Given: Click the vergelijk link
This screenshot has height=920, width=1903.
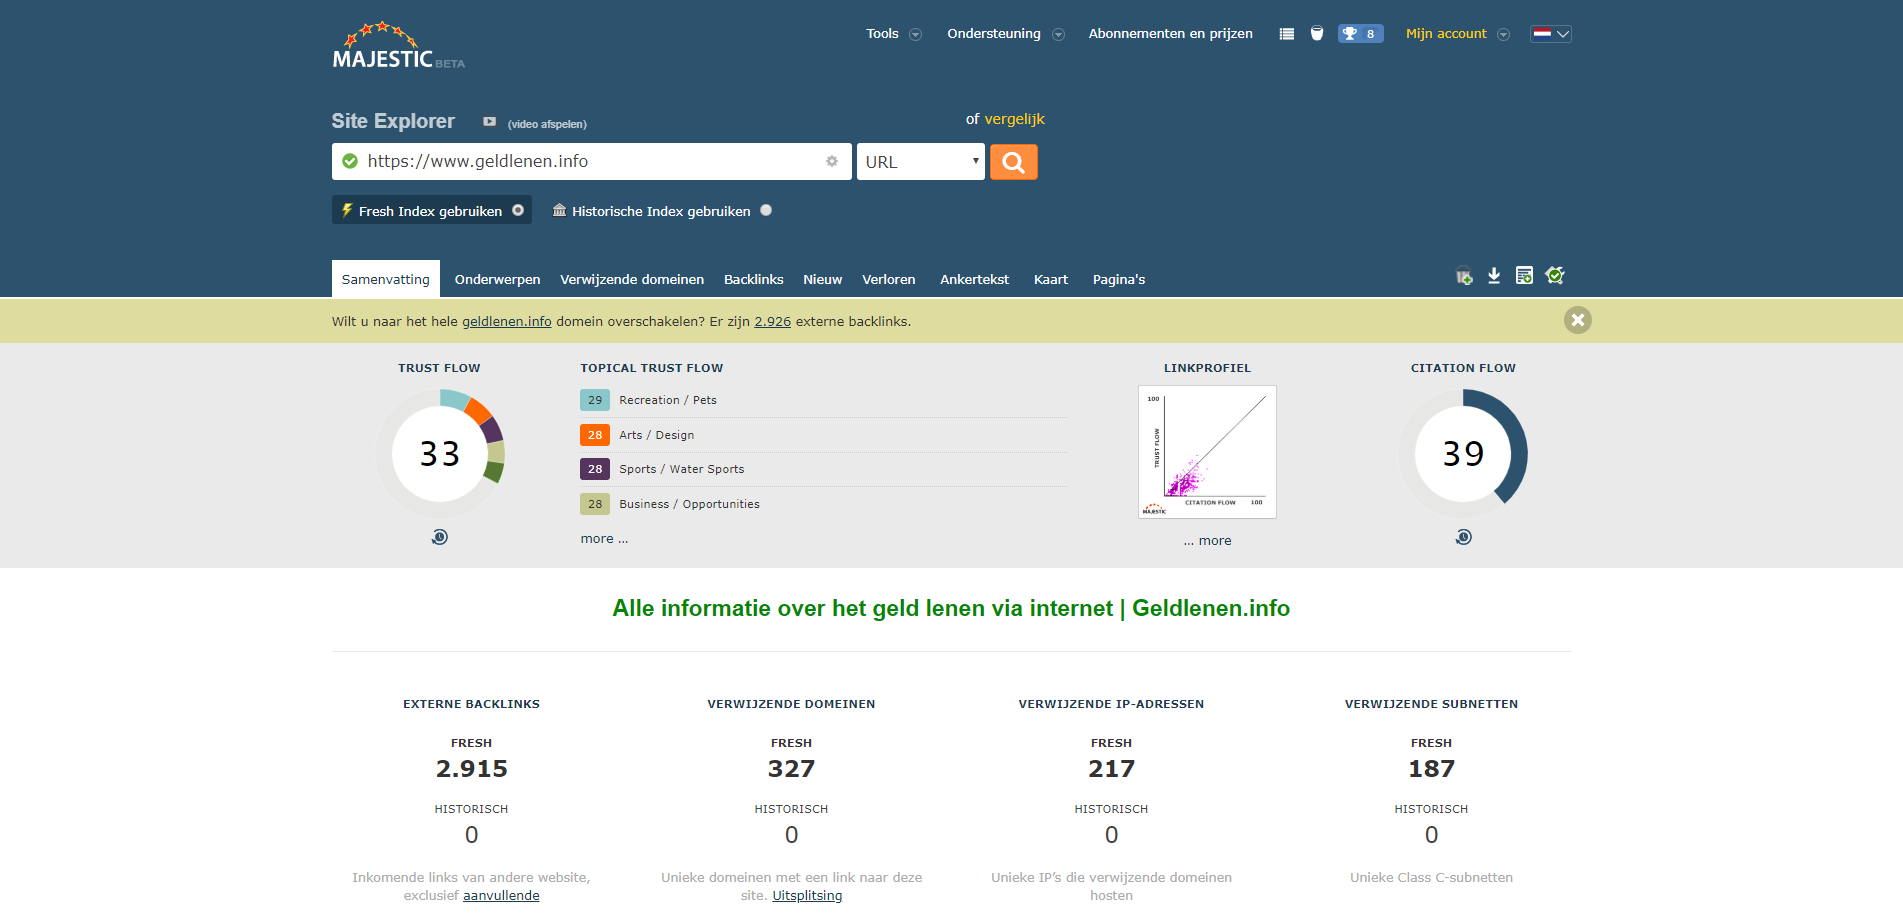Looking at the screenshot, I should [1015, 119].
